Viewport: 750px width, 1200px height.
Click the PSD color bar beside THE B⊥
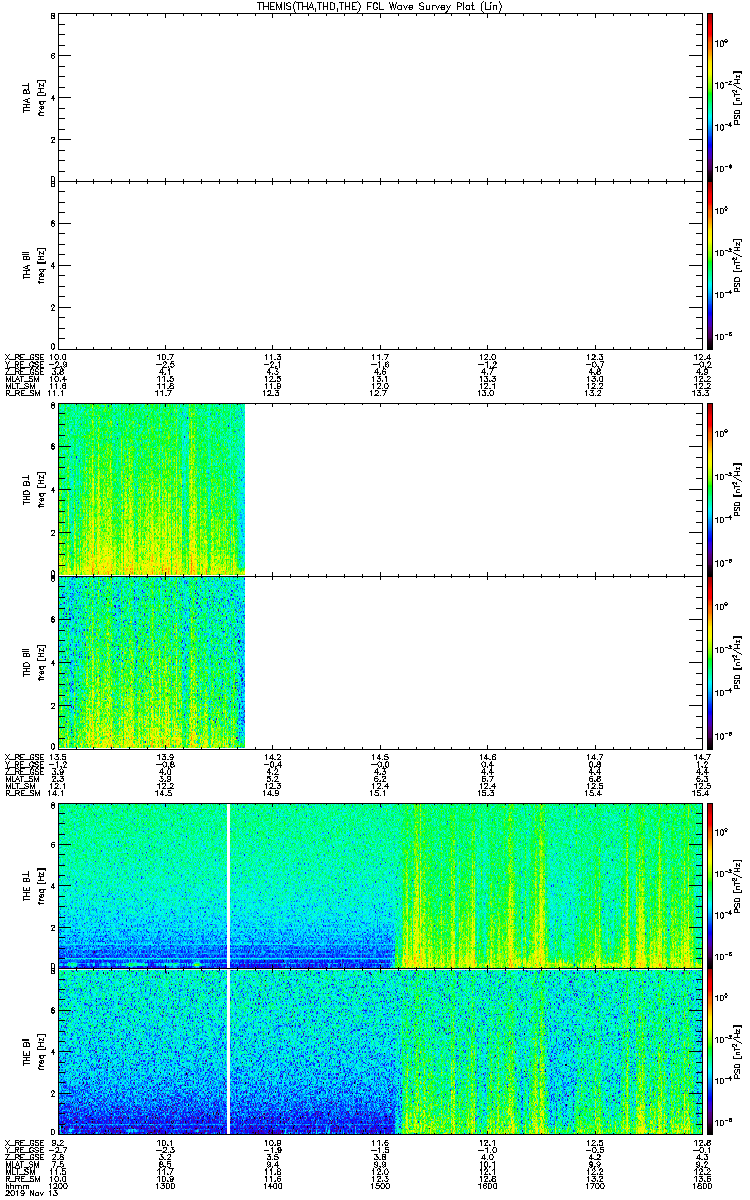click(709, 885)
